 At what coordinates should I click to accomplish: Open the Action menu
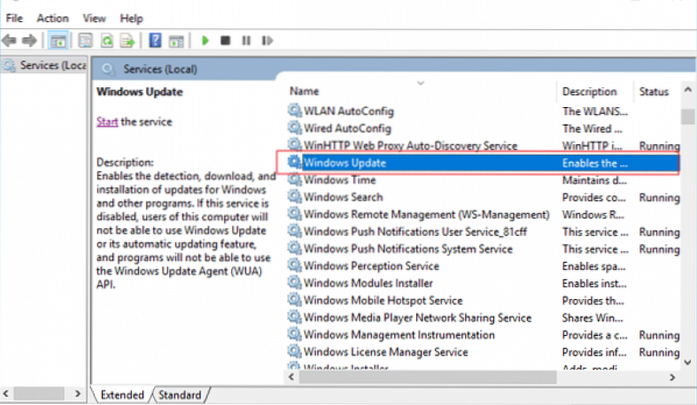53,18
